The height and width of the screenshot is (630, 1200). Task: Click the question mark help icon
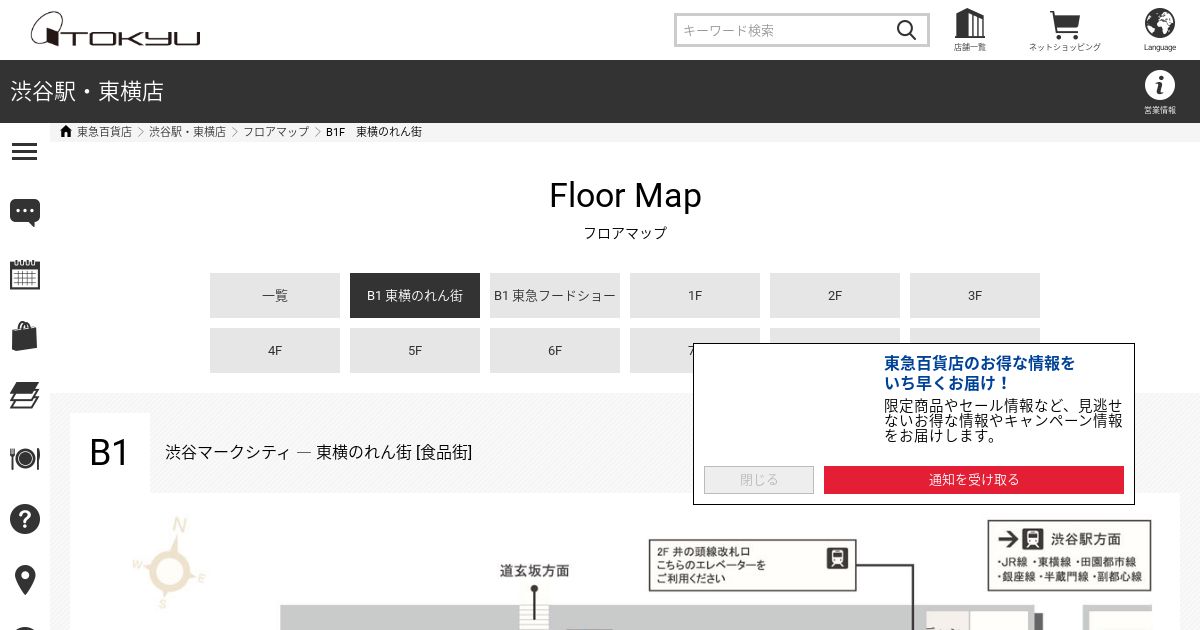[x=24, y=519]
